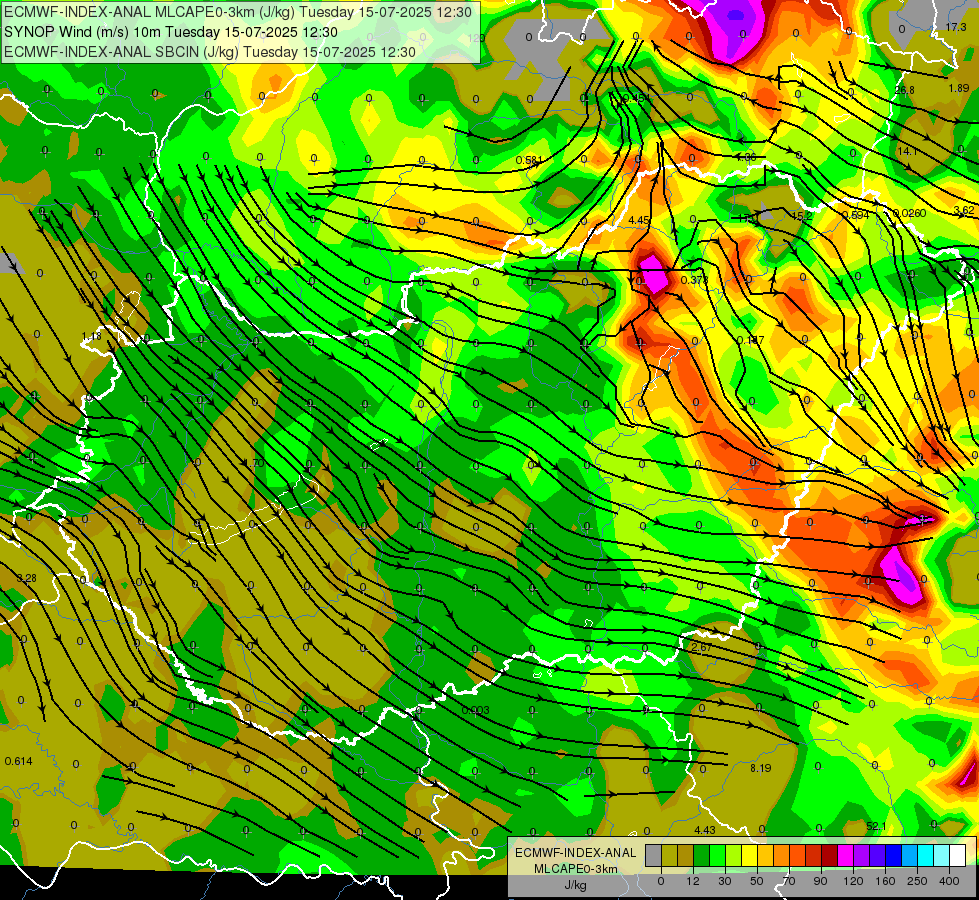
Task: Click the SBCIN title line
Action: (210, 52)
